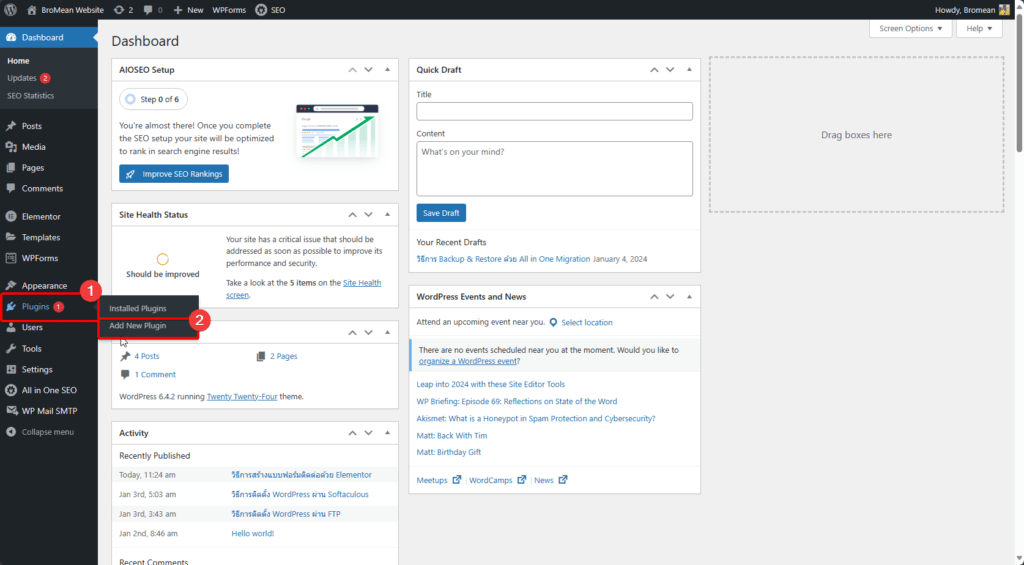Open Installed Plugins from the flyout
This screenshot has width=1024, height=565.
pos(138,308)
